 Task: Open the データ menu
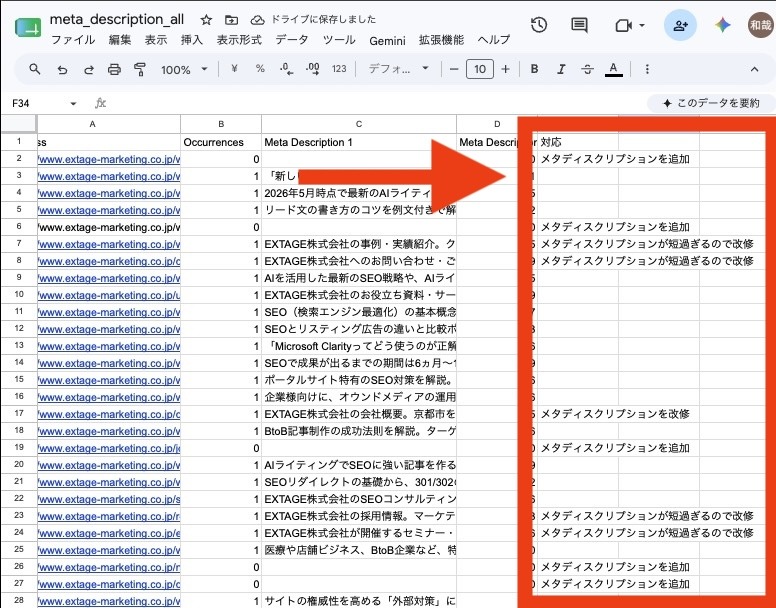coord(292,40)
